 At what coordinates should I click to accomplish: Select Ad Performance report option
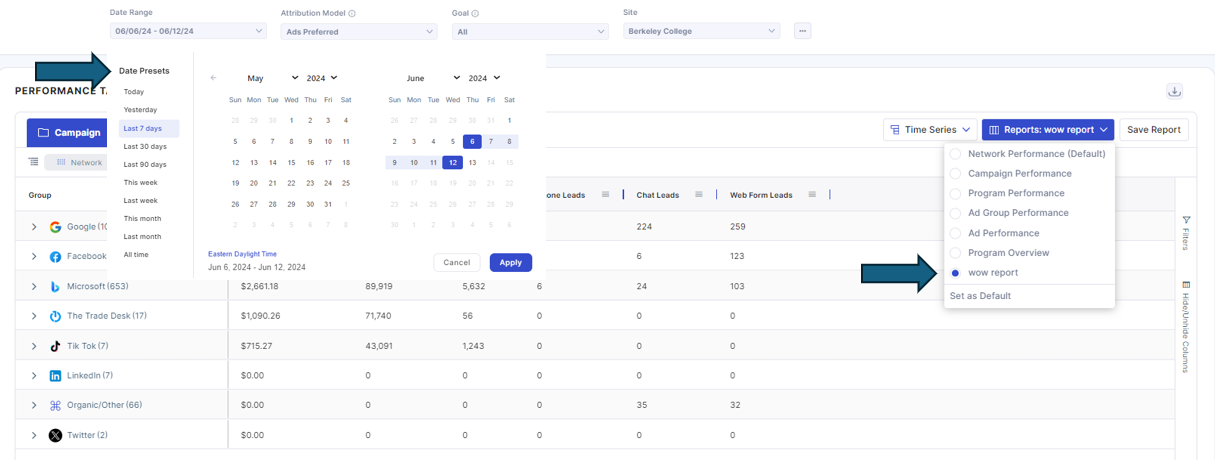pos(993,233)
